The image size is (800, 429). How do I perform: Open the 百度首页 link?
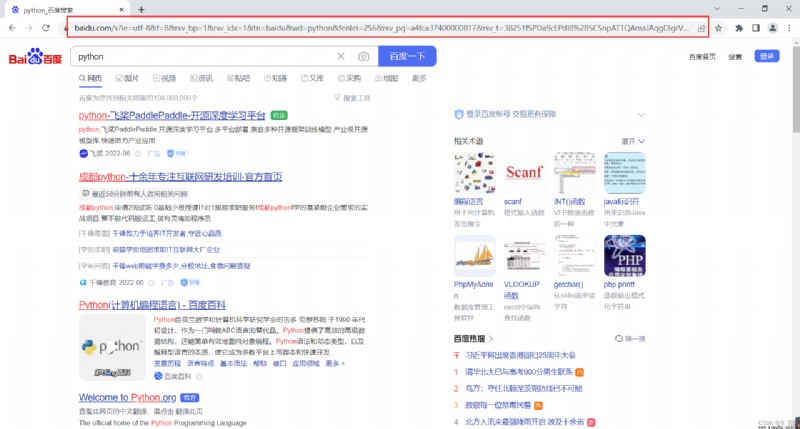coord(702,57)
